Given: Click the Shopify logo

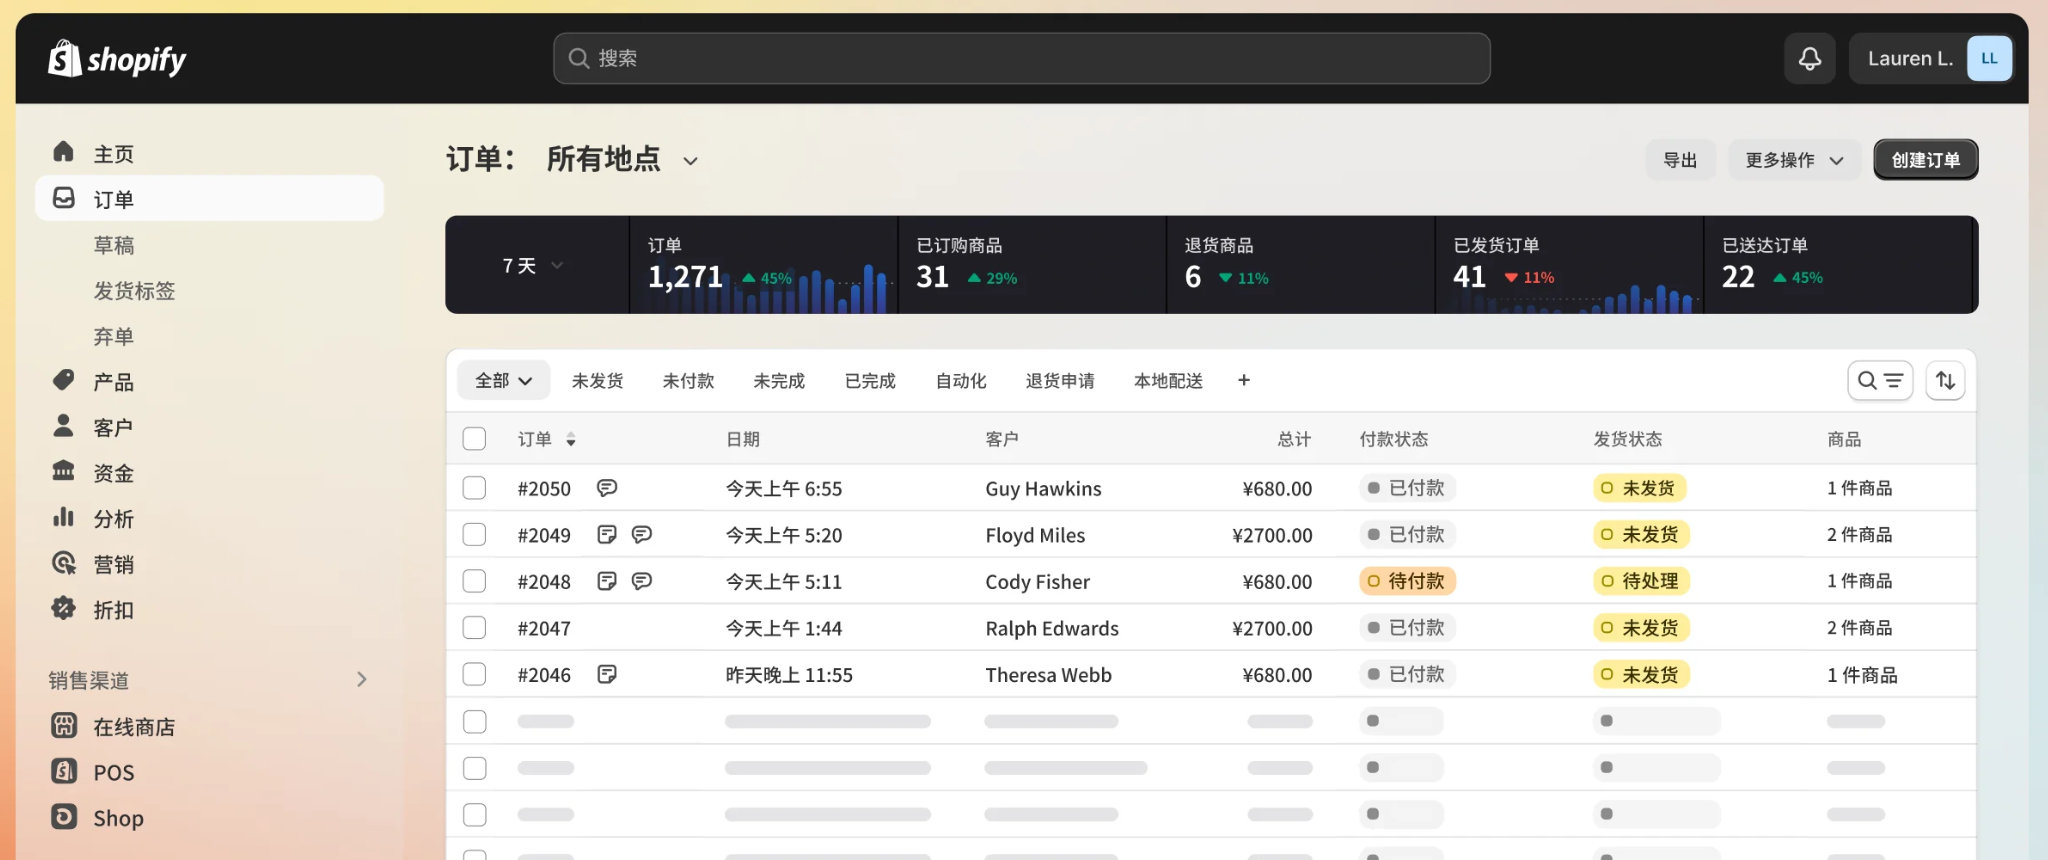Looking at the screenshot, I should [x=117, y=59].
